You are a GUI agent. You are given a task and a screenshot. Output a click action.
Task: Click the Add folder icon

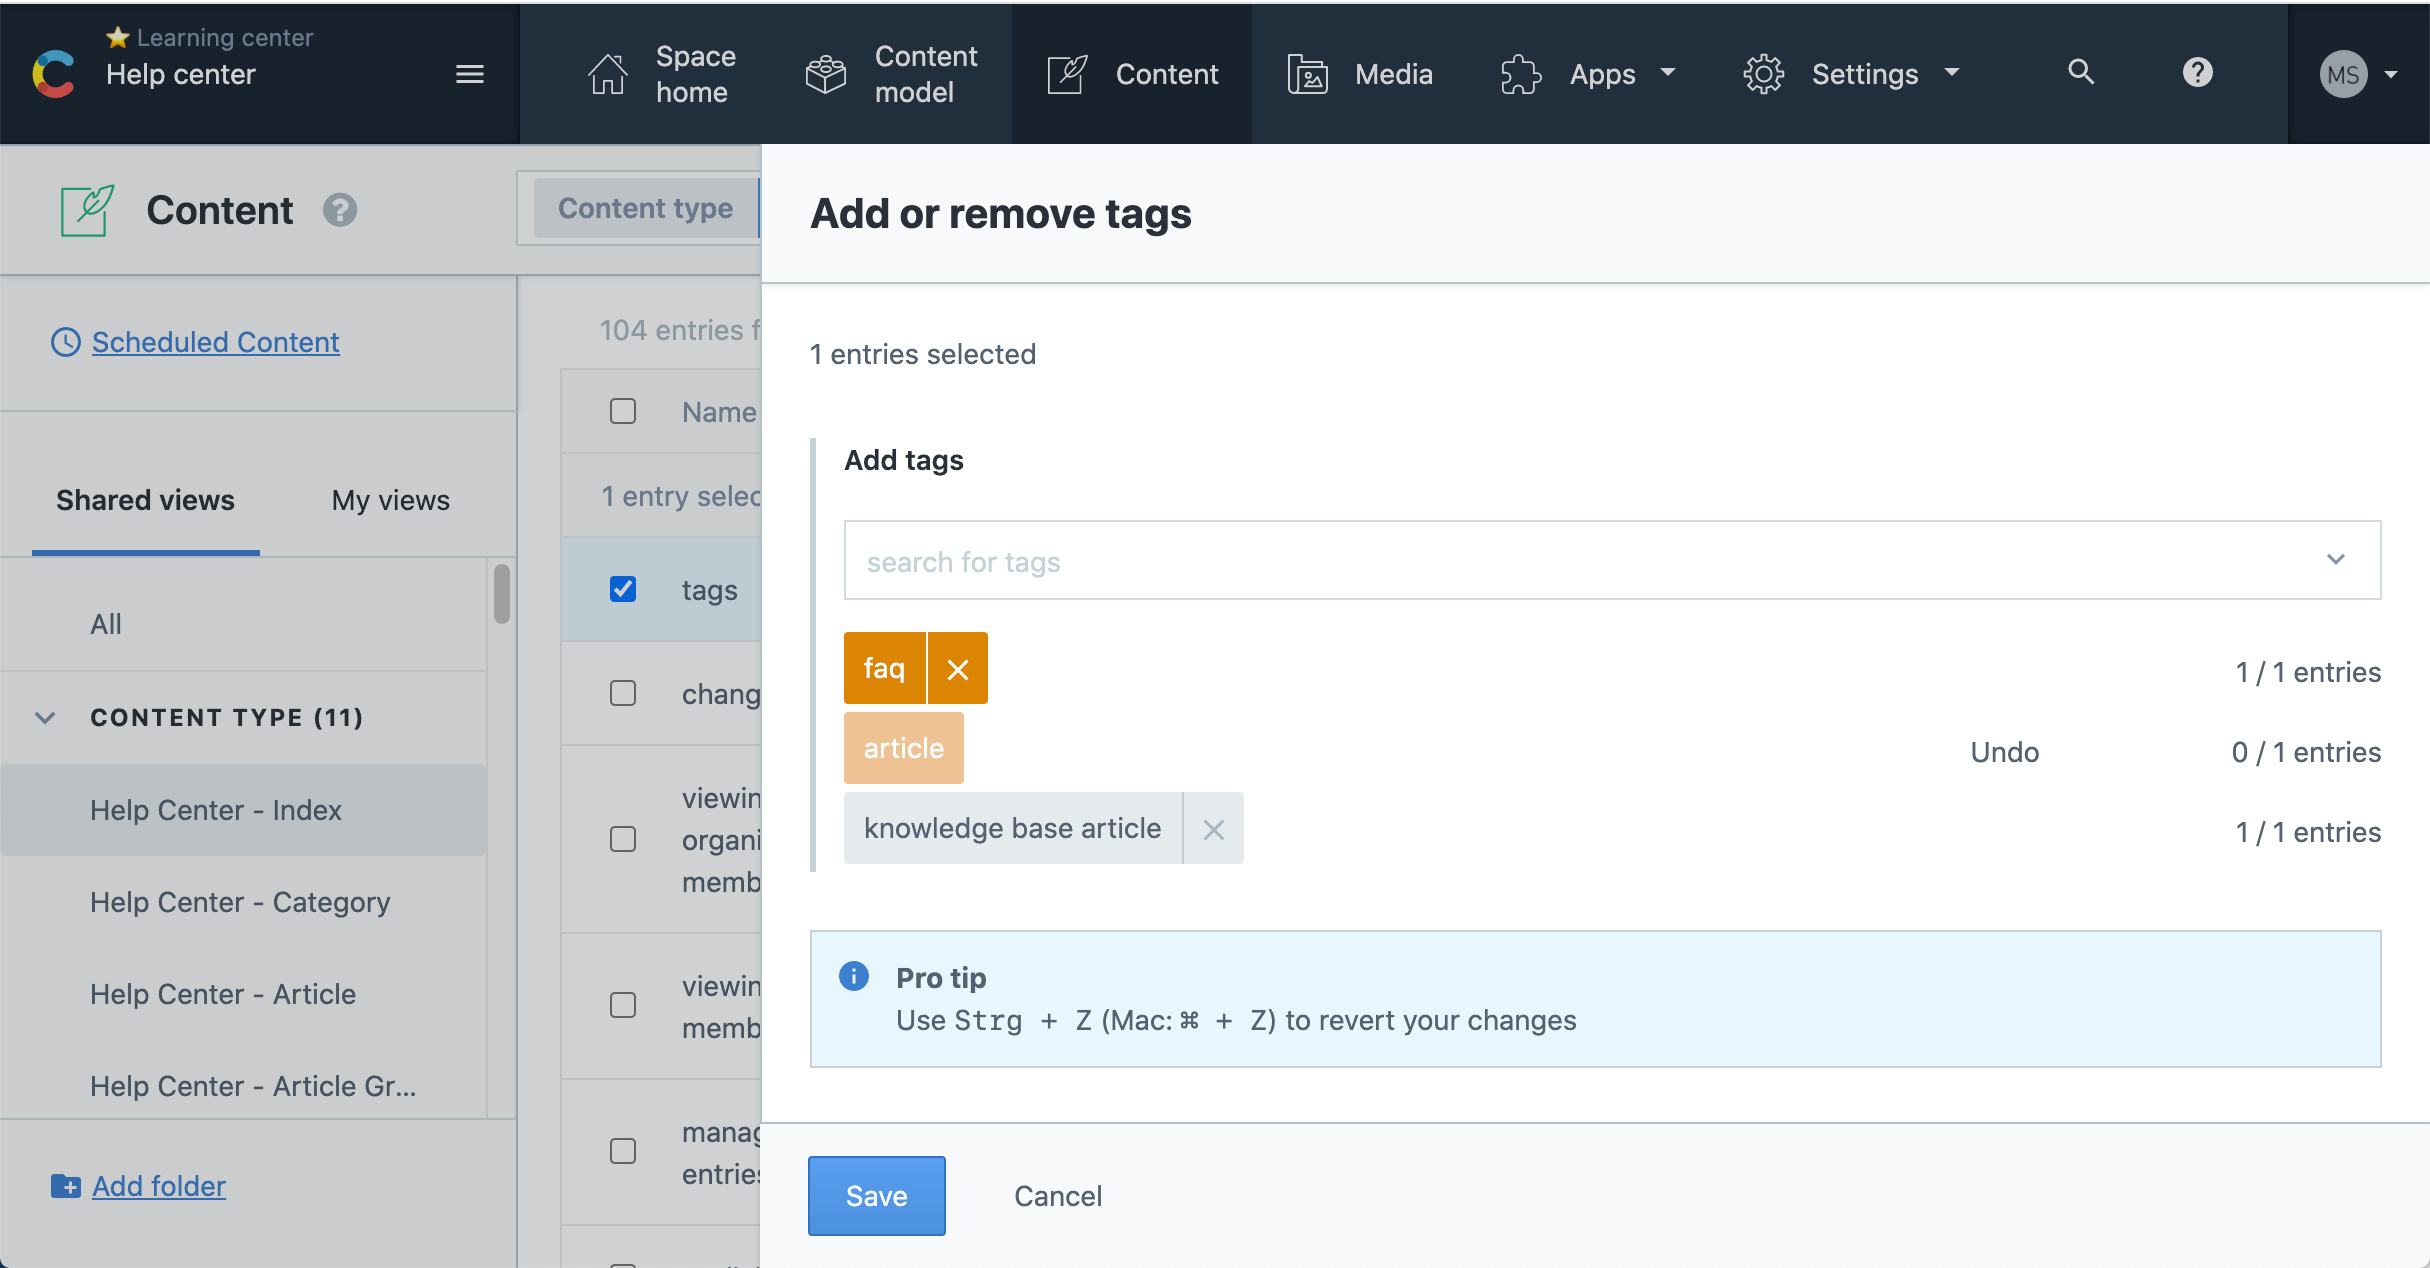point(65,1186)
